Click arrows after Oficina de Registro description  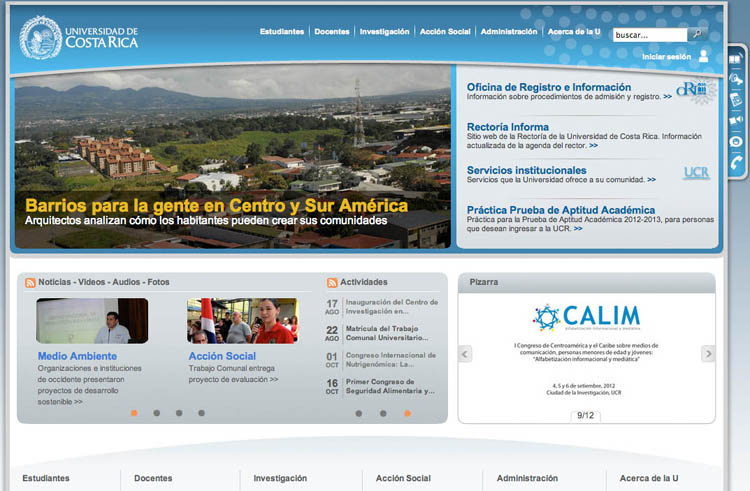[667, 97]
